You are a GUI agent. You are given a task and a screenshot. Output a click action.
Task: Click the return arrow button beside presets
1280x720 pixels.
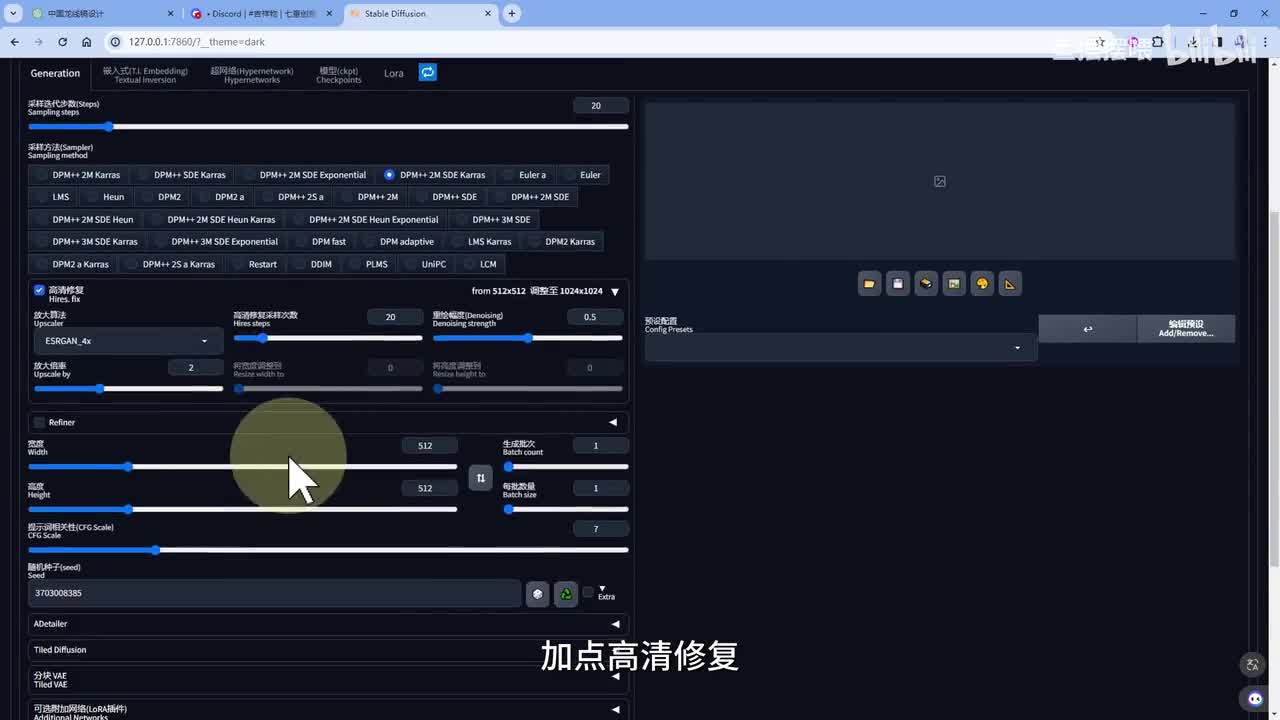1087,329
